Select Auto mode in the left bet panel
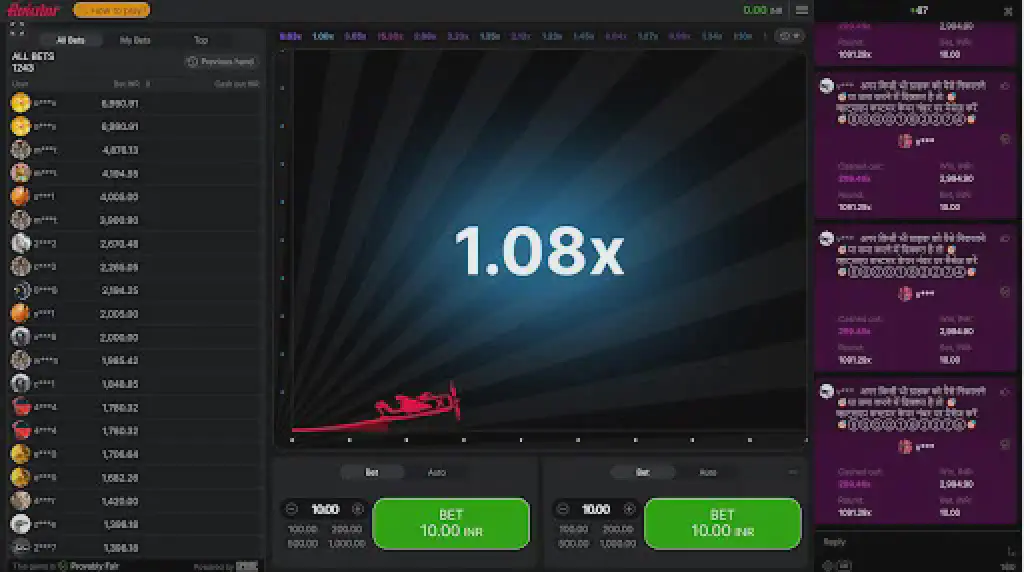 point(436,472)
